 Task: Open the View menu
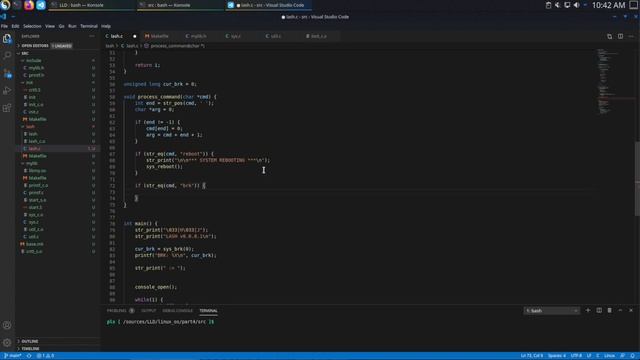(50, 26)
